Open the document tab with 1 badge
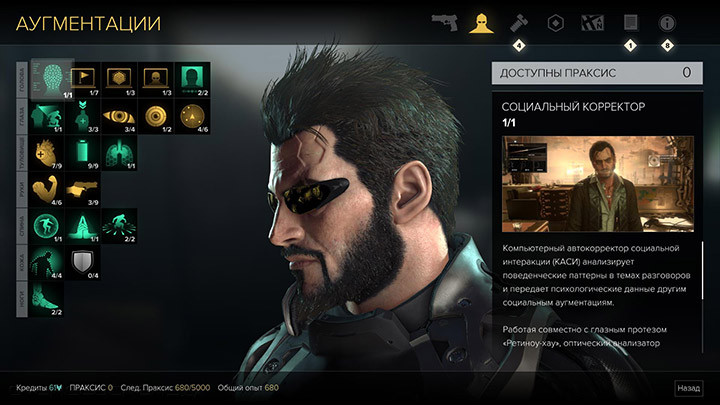The height and width of the screenshot is (405, 720). (x=630, y=22)
